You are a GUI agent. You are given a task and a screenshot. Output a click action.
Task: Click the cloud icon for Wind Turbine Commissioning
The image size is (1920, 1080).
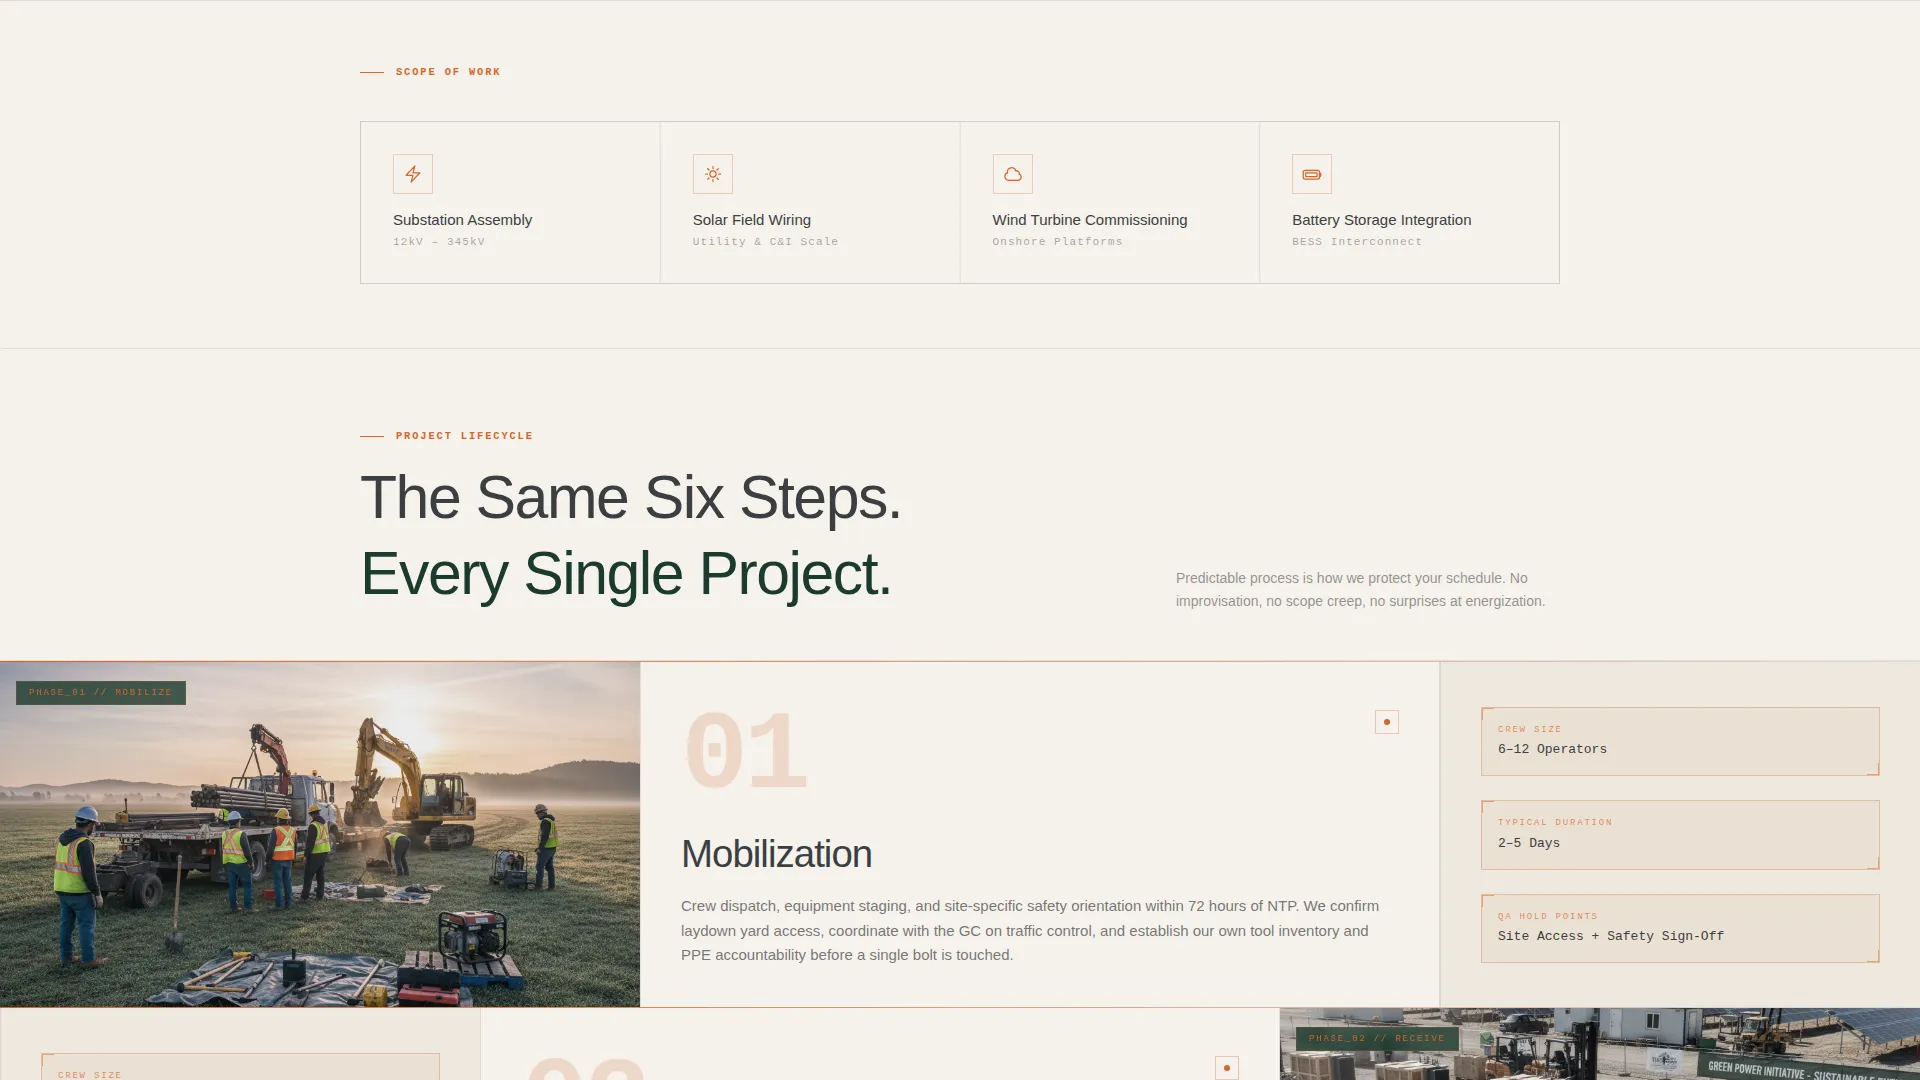click(x=1013, y=174)
